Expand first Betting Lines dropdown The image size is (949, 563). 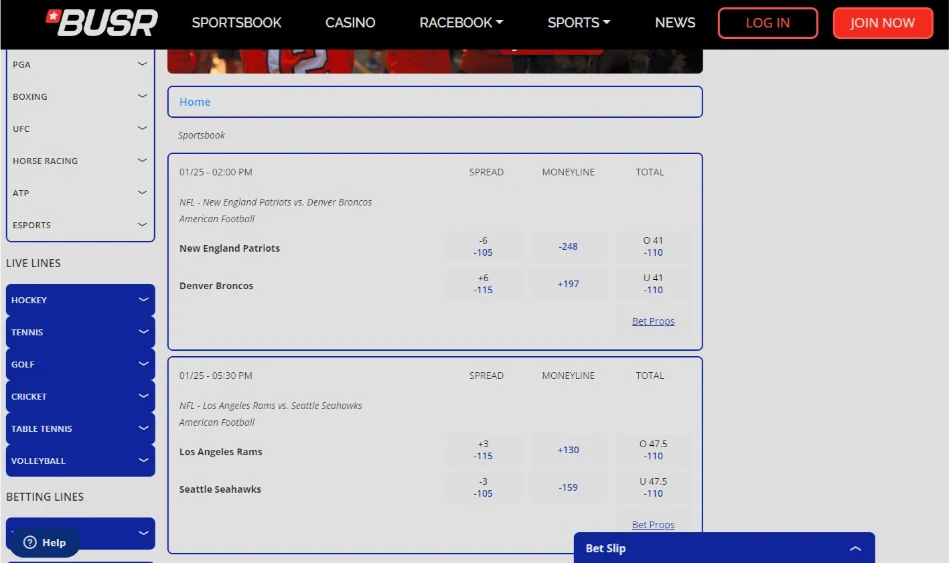pyautogui.click(x=80, y=533)
